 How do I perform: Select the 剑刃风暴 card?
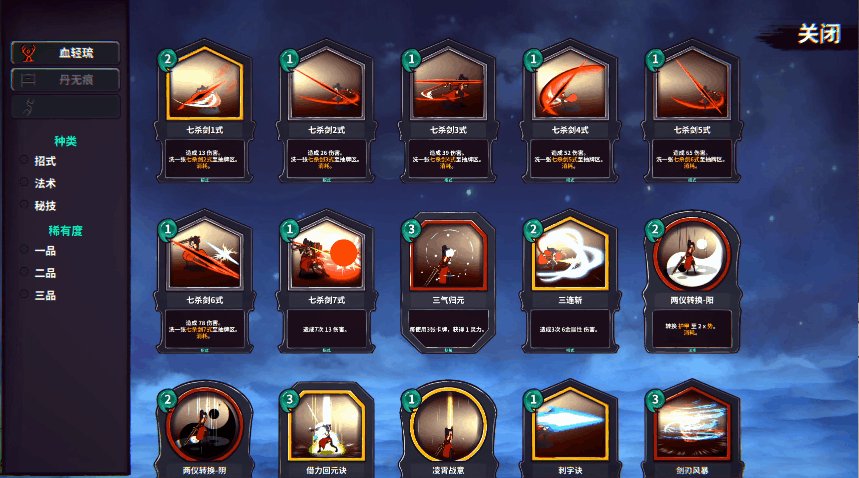[692, 430]
